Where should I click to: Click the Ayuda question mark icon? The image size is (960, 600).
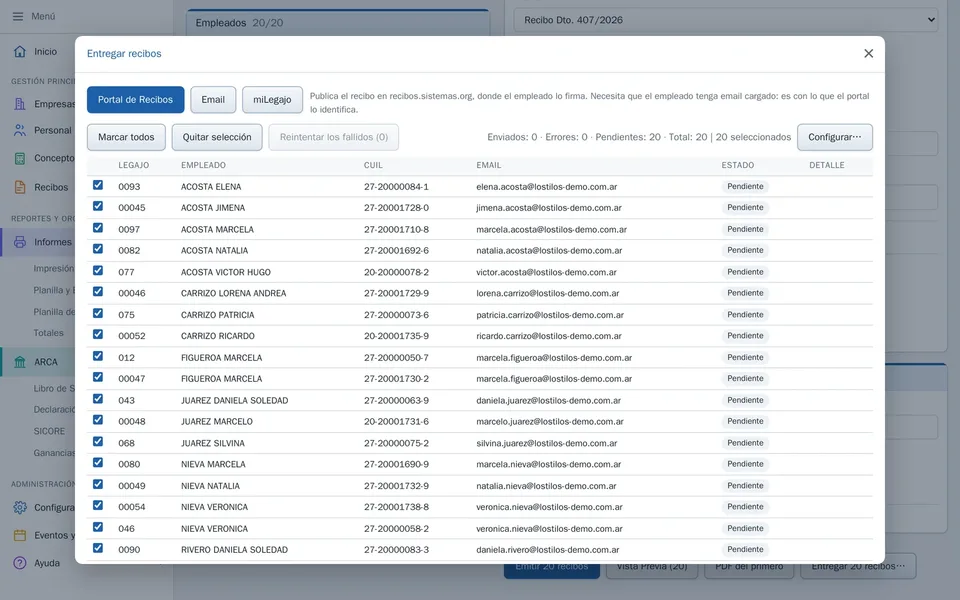point(20,563)
